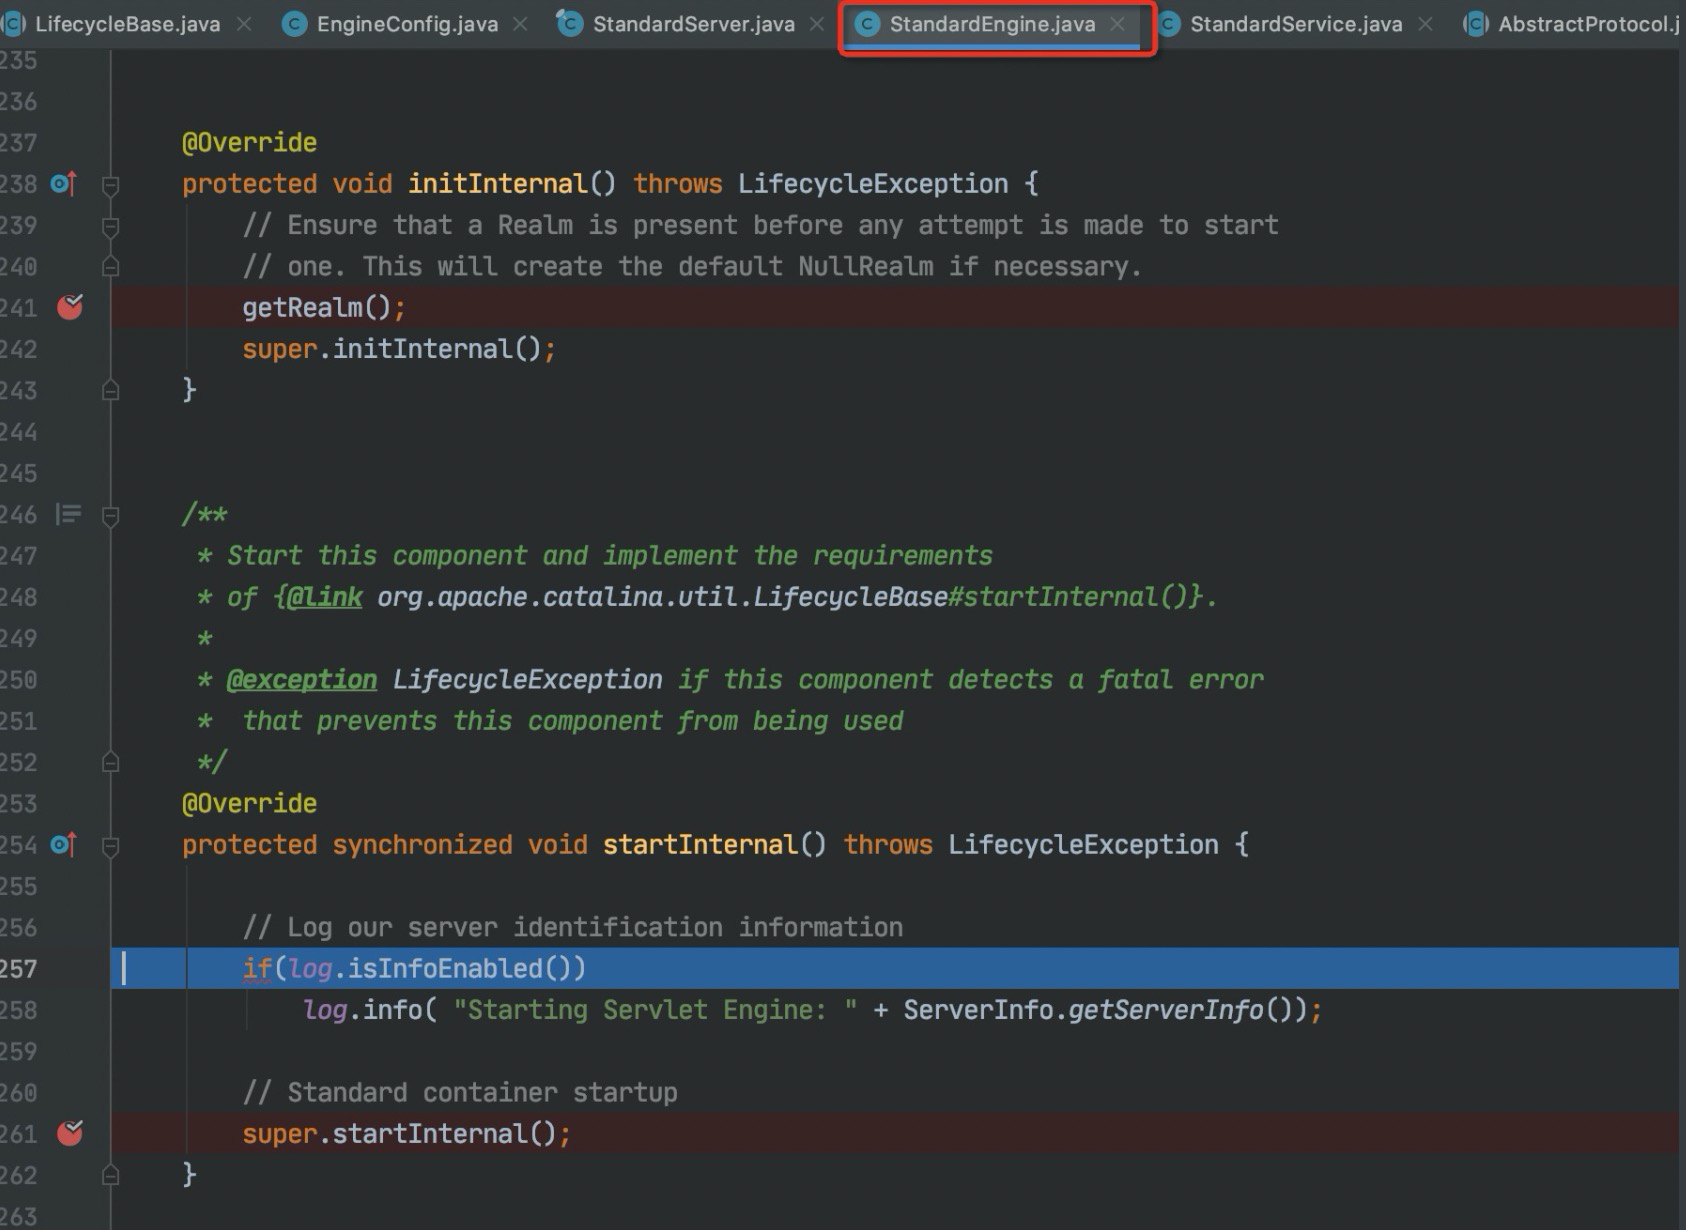Collapse the Javadoc fold at line 246
Viewport: 1686px width, 1230px height.
click(111, 516)
